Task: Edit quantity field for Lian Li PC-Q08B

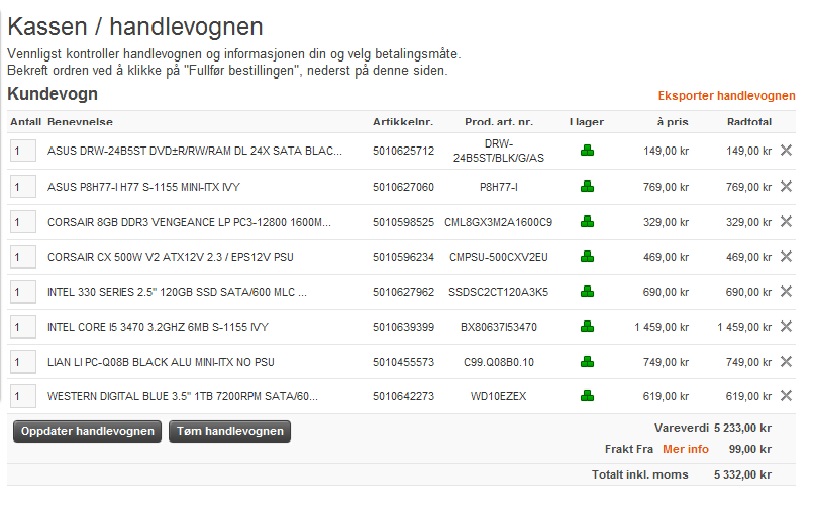Action: (23, 362)
